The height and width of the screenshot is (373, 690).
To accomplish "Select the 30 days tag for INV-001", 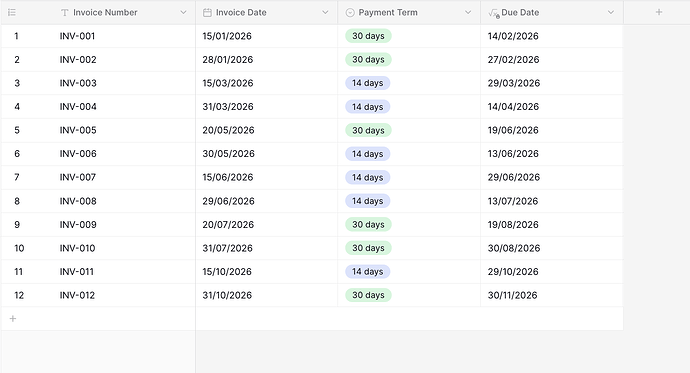I will pos(368,36).
